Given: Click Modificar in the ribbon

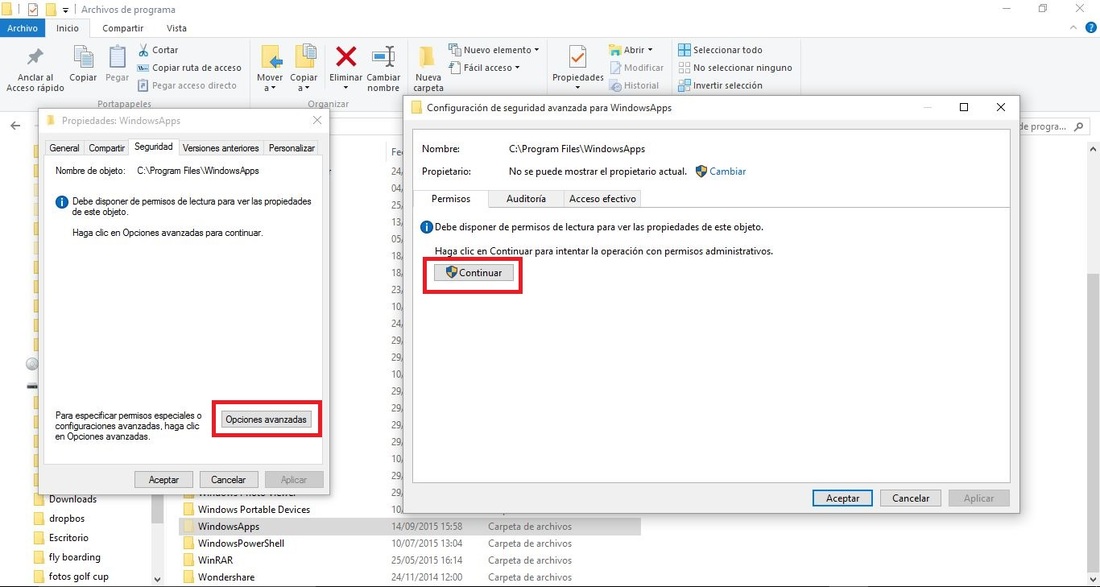Looking at the screenshot, I should click(x=636, y=68).
